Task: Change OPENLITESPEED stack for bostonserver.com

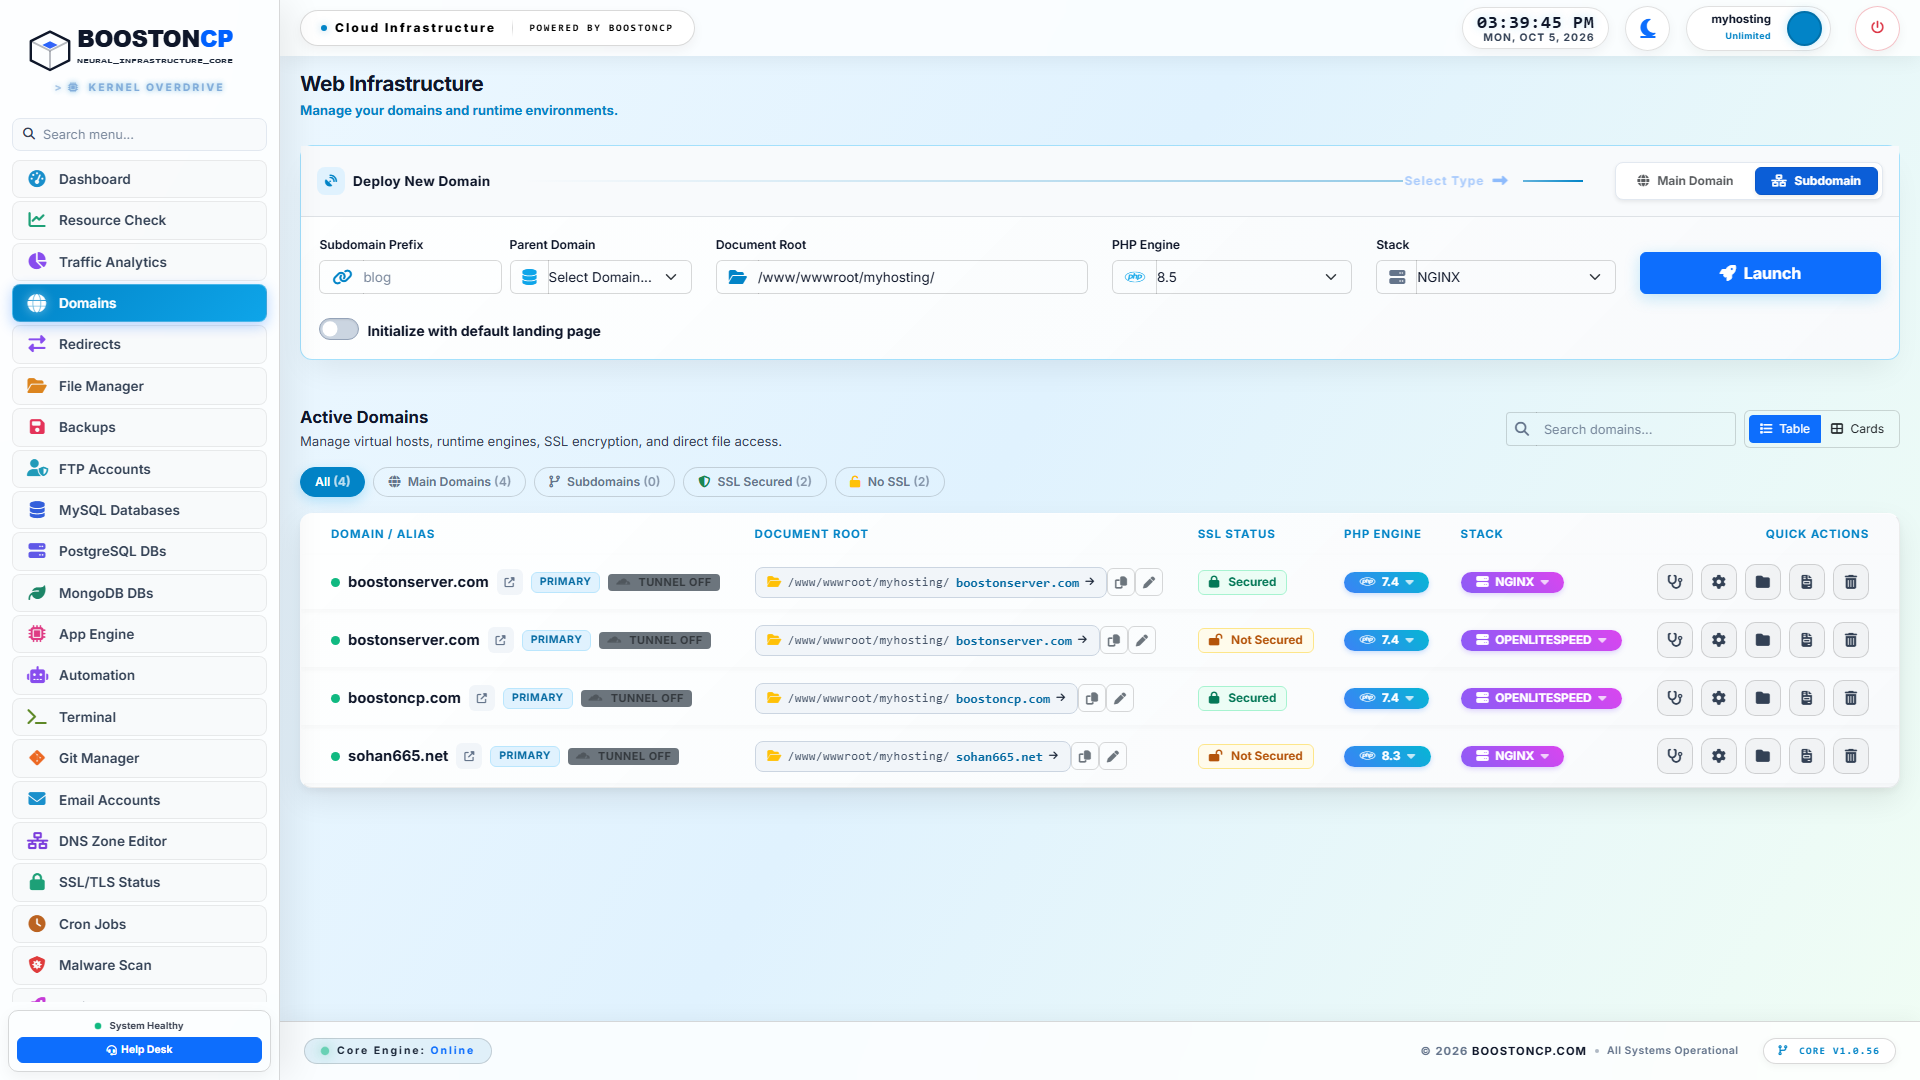Action: point(1541,640)
